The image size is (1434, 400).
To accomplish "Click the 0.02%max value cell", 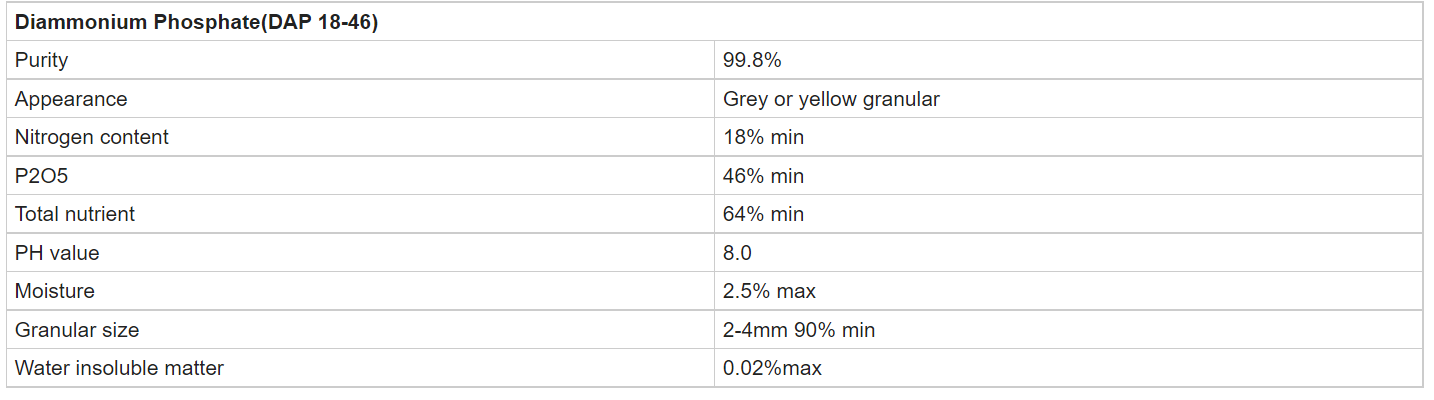I will pos(772,368).
